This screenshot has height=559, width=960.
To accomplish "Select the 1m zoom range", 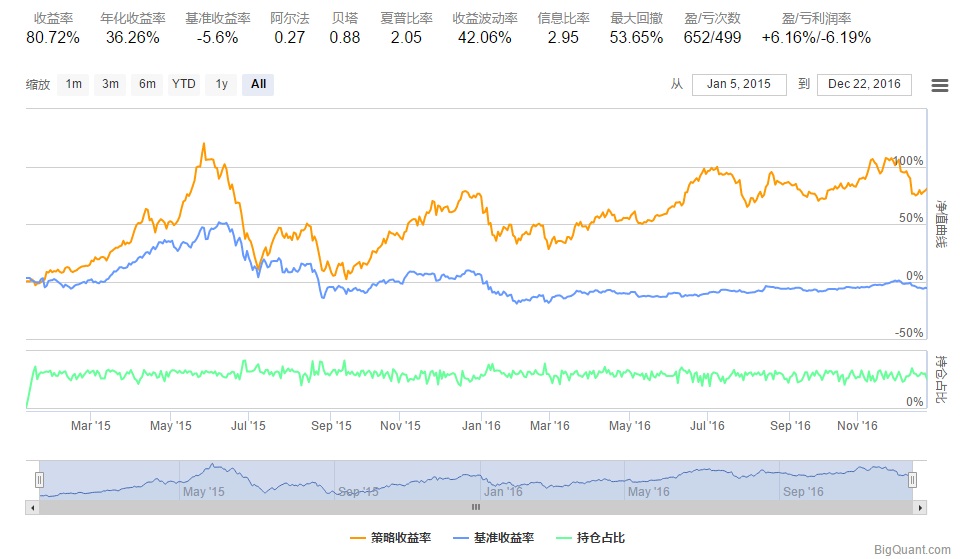I will (74, 84).
